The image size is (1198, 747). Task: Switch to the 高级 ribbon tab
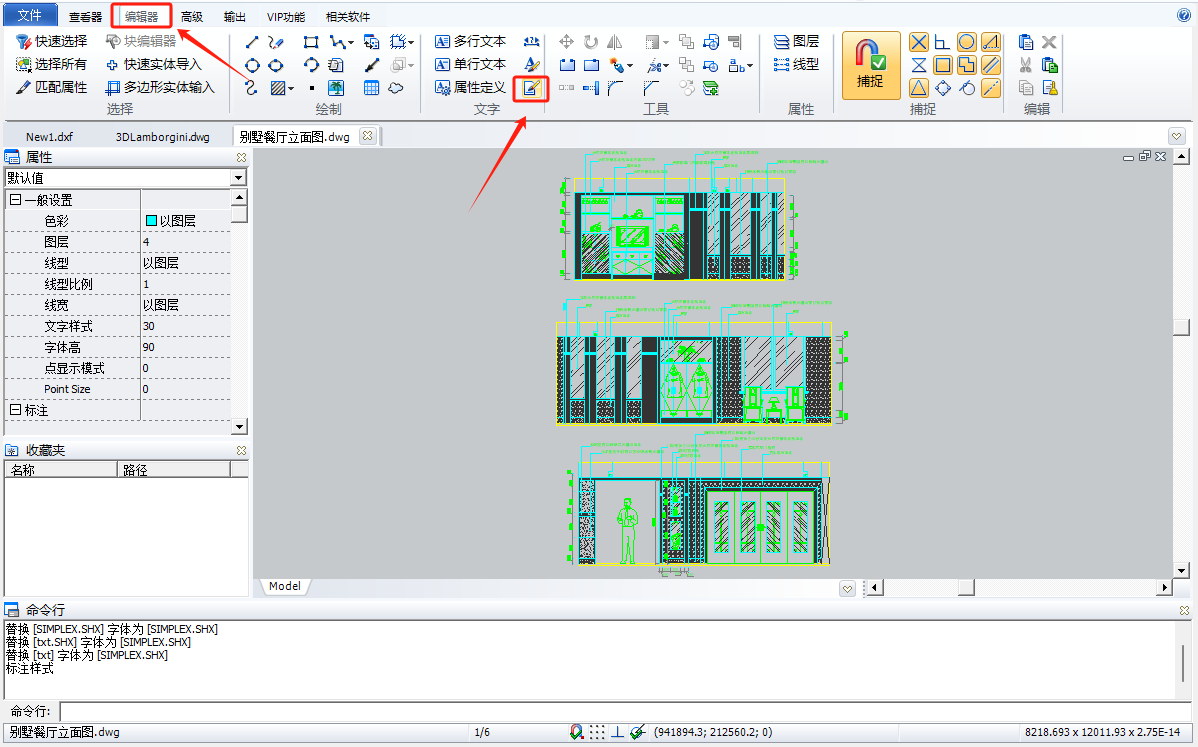(192, 17)
